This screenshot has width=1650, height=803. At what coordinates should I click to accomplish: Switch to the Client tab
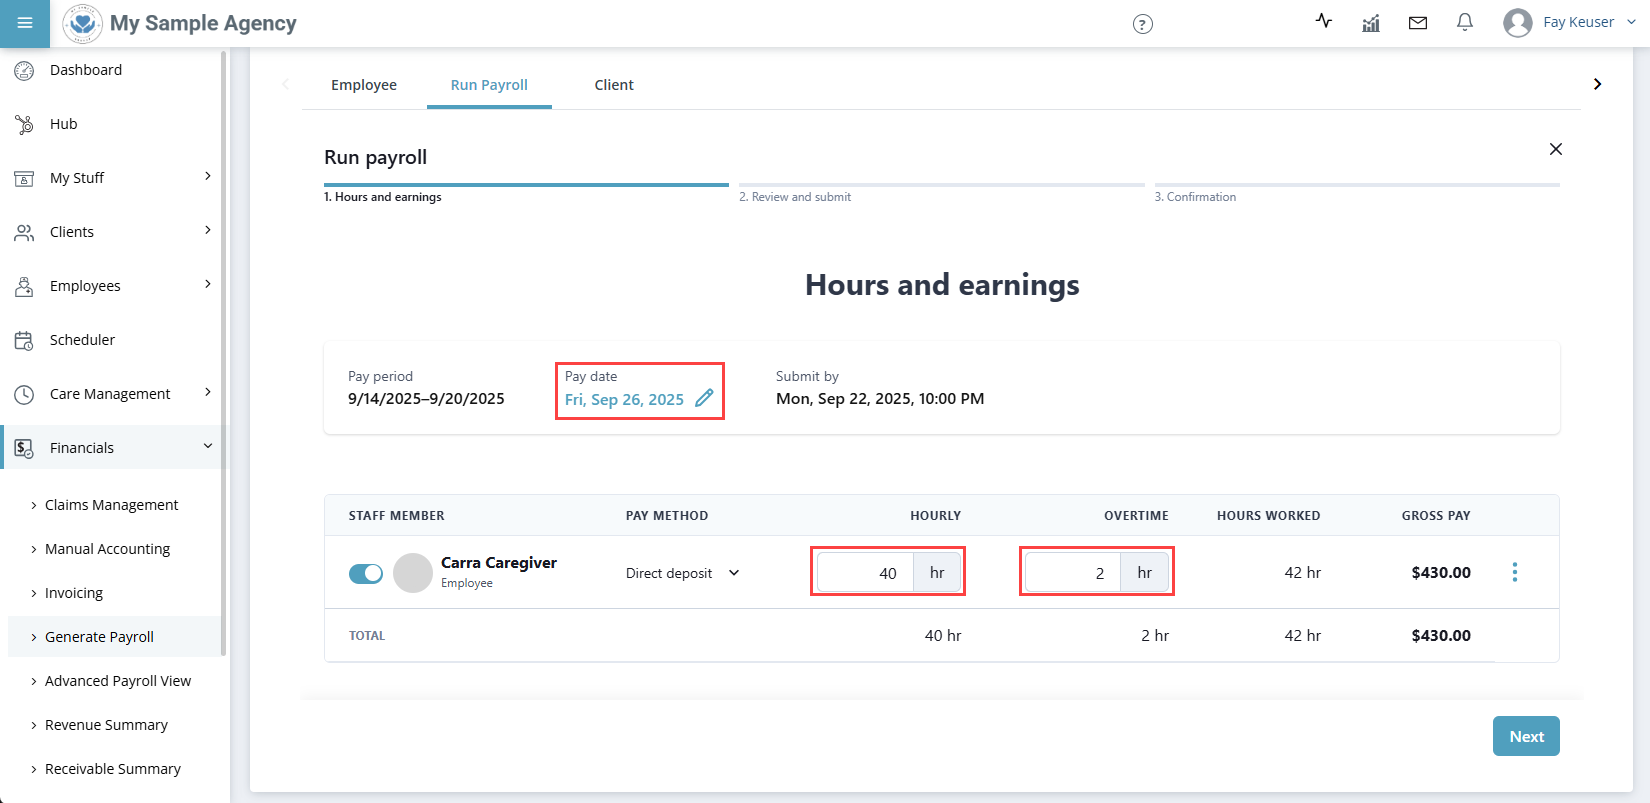[x=614, y=85]
